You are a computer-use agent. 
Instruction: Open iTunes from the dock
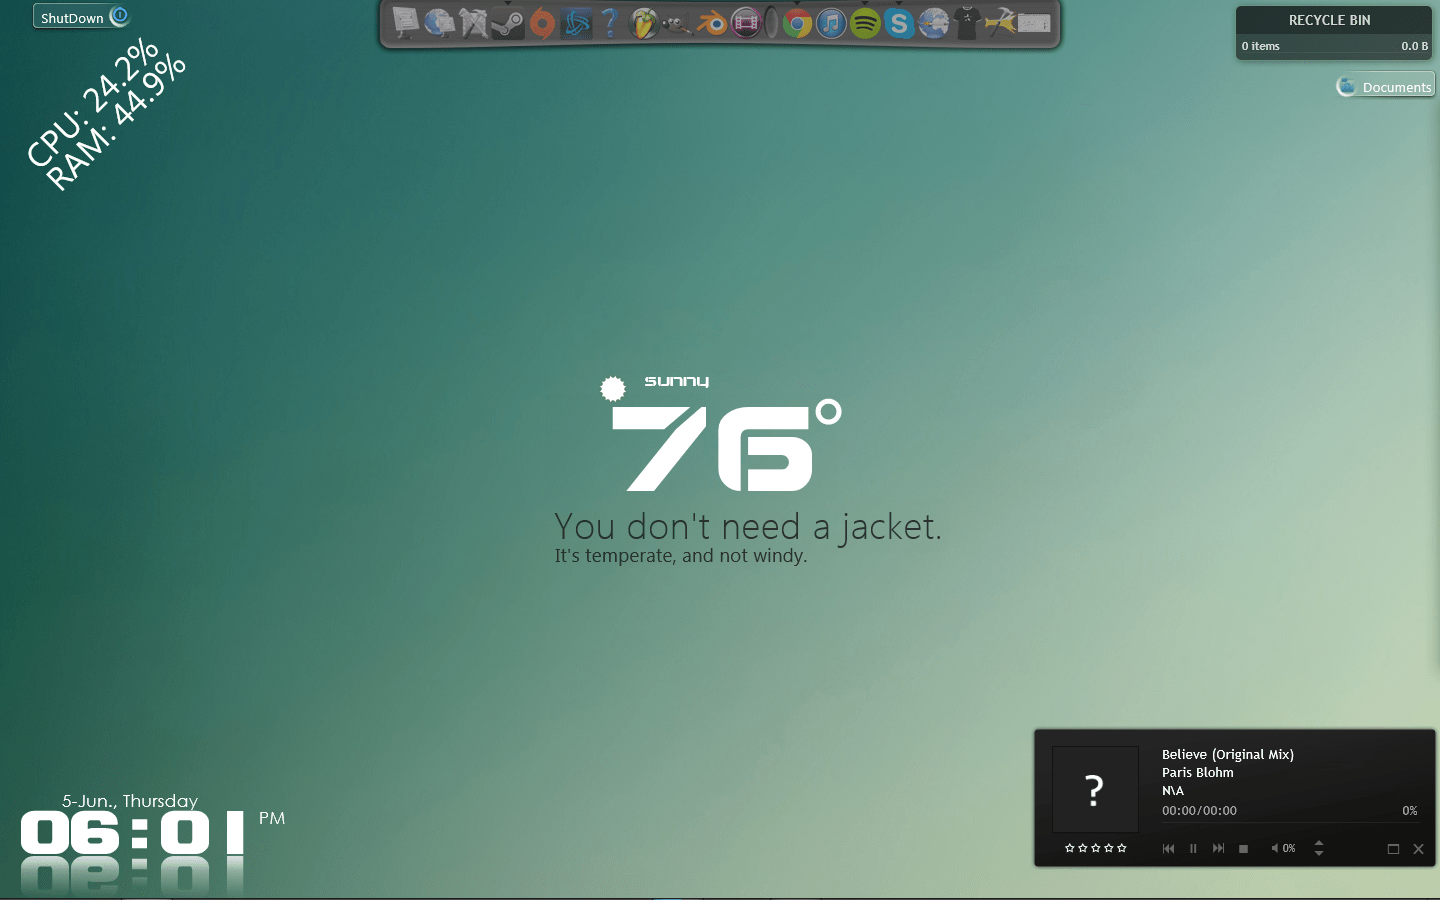(x=831, y=22)
